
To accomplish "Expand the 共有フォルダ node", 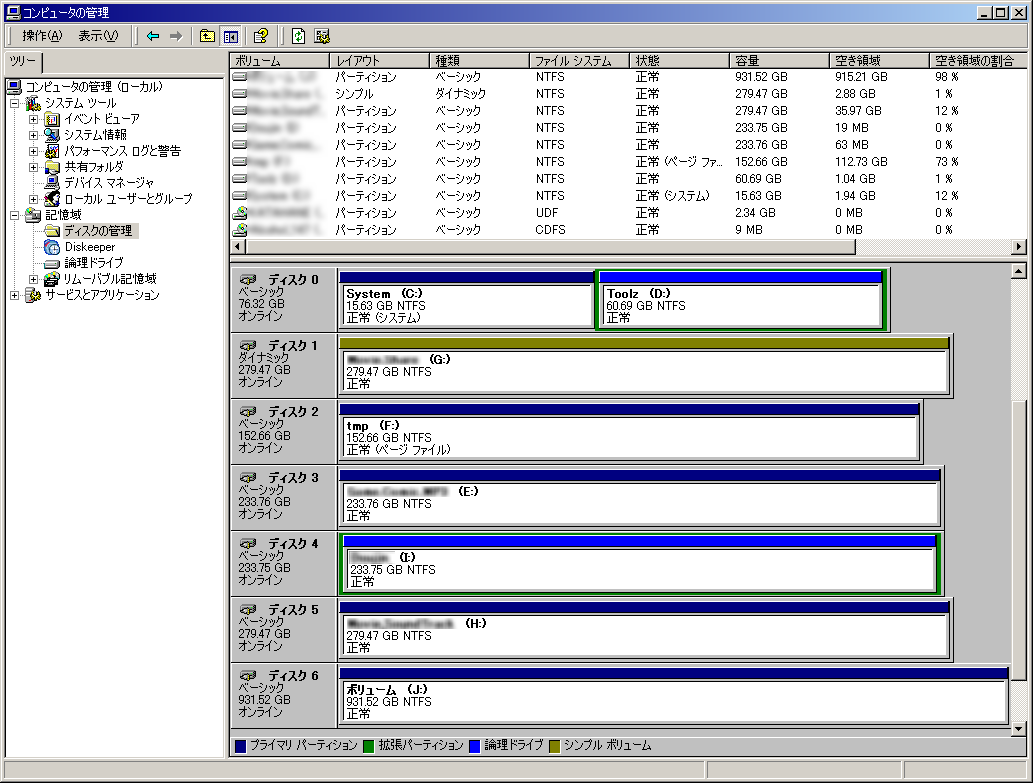I will 34,167.
